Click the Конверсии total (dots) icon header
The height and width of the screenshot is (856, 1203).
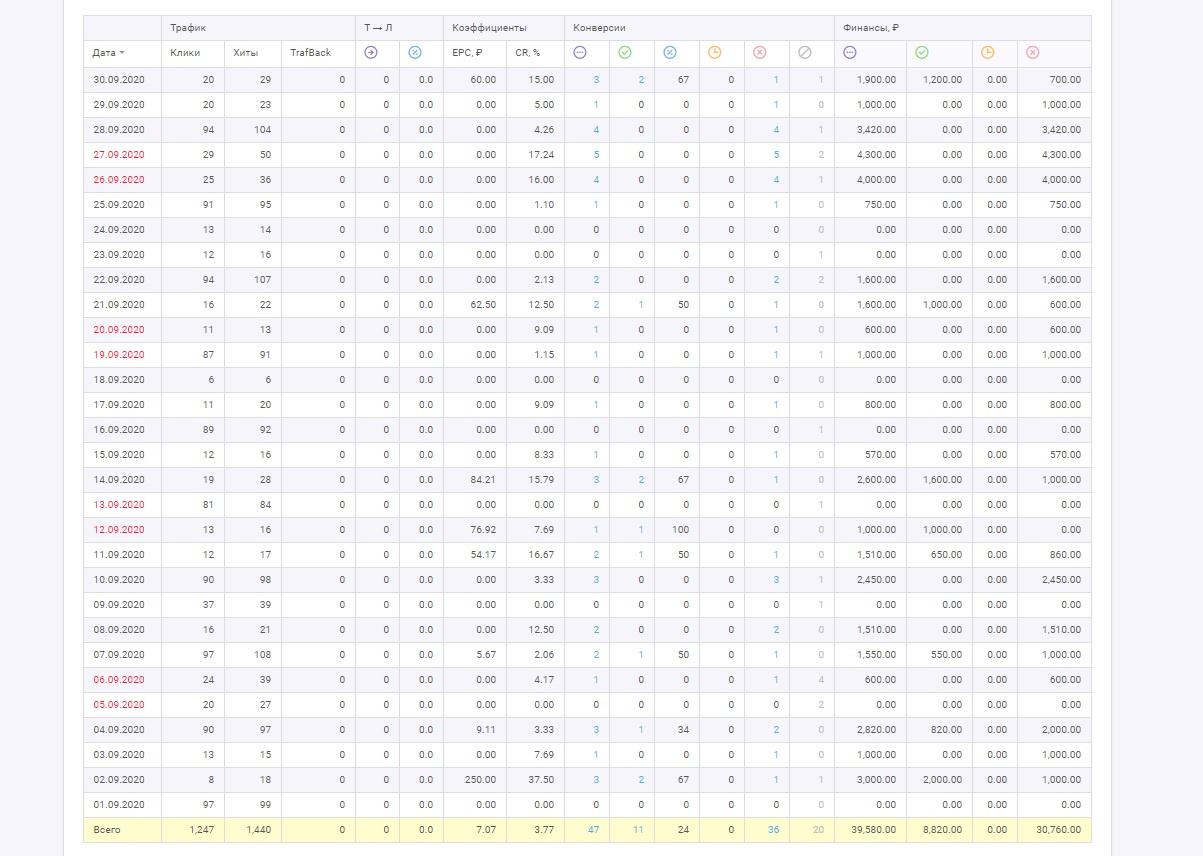click(580, 52)
